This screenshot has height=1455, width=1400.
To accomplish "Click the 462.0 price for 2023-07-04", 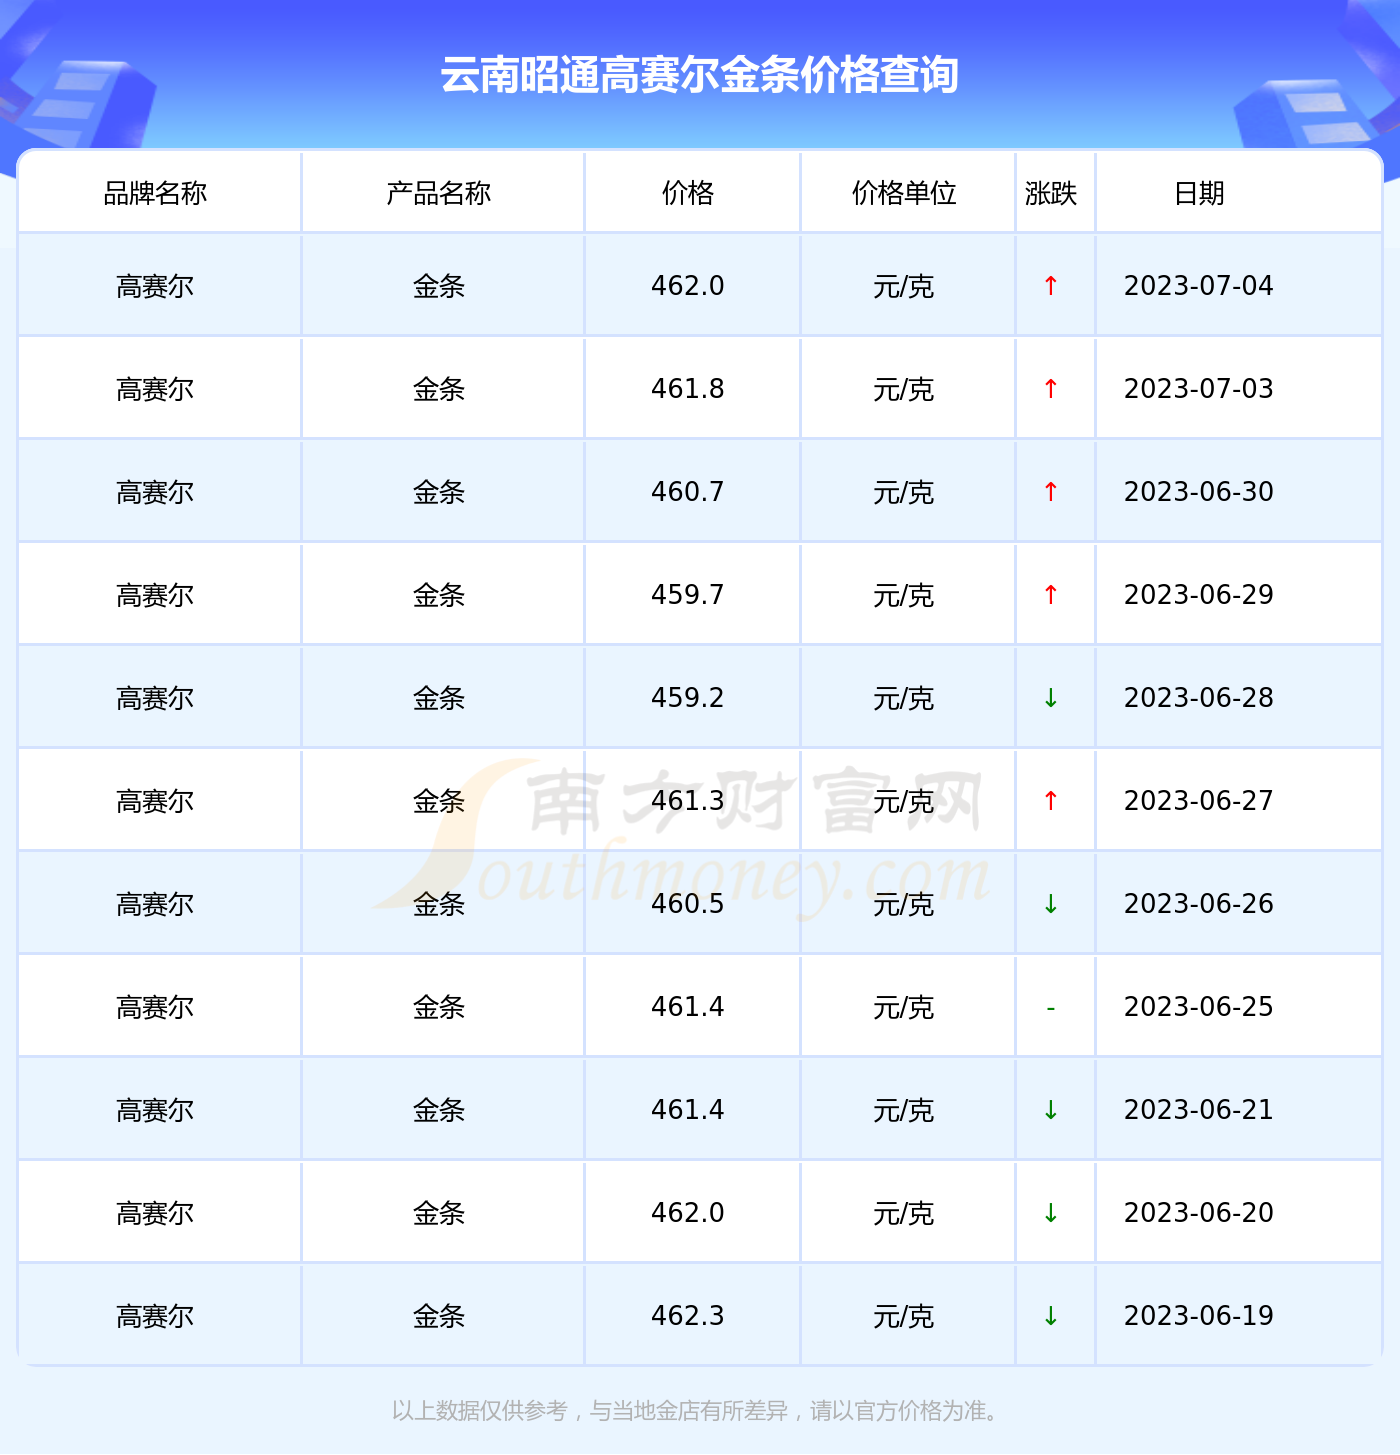I will (x=688, y=286).
